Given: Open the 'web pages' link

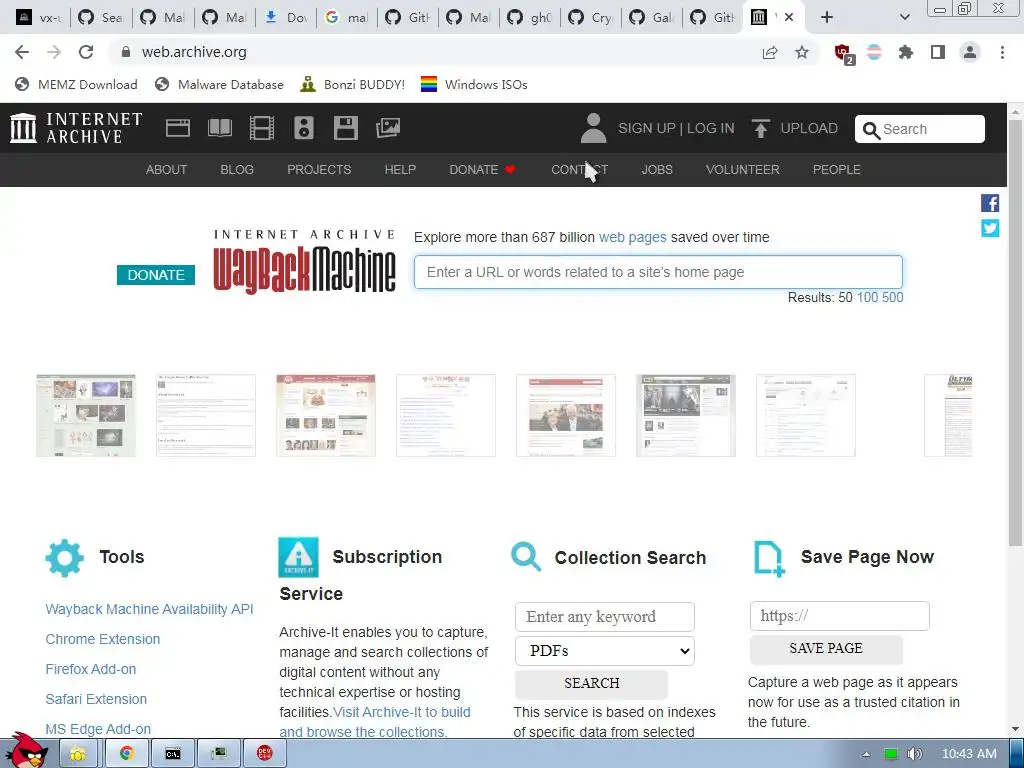Looking at the screenshot, I should click(633, 237).
